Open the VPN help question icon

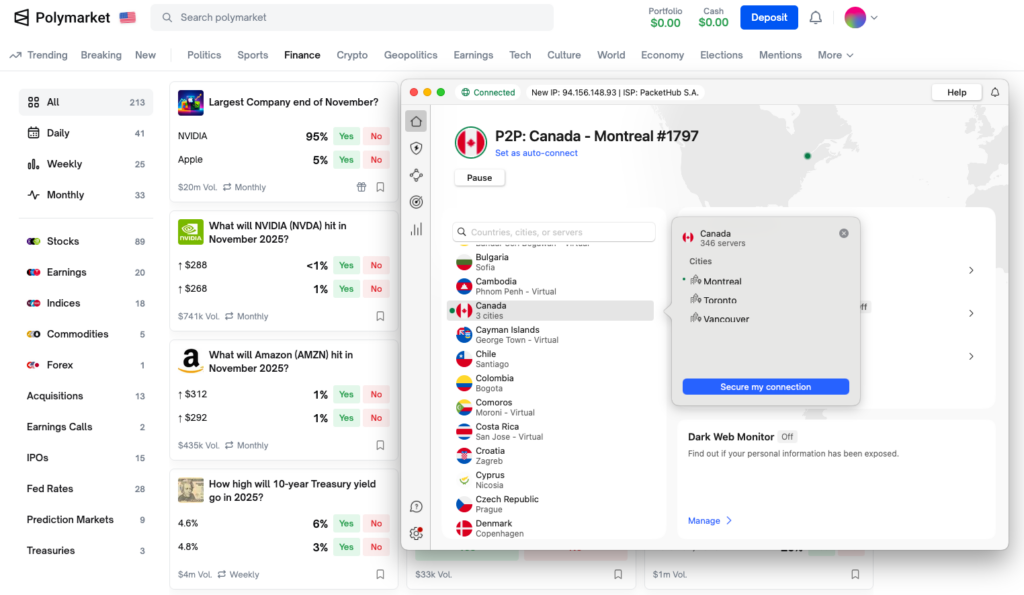click(416, 507)
